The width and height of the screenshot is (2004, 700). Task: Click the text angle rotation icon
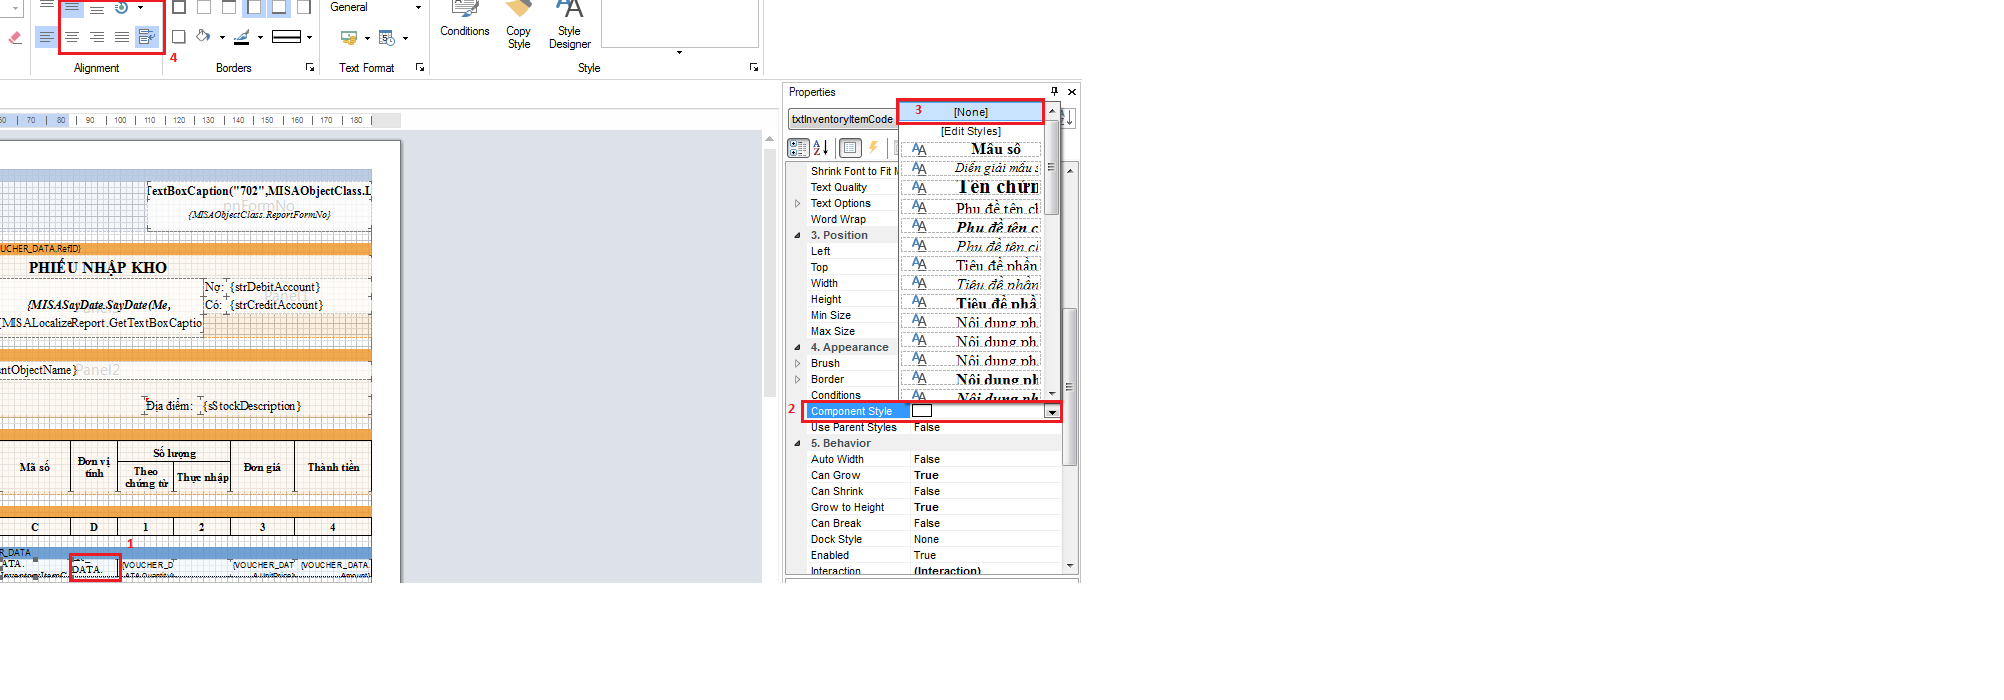click(x=121, y=8)
